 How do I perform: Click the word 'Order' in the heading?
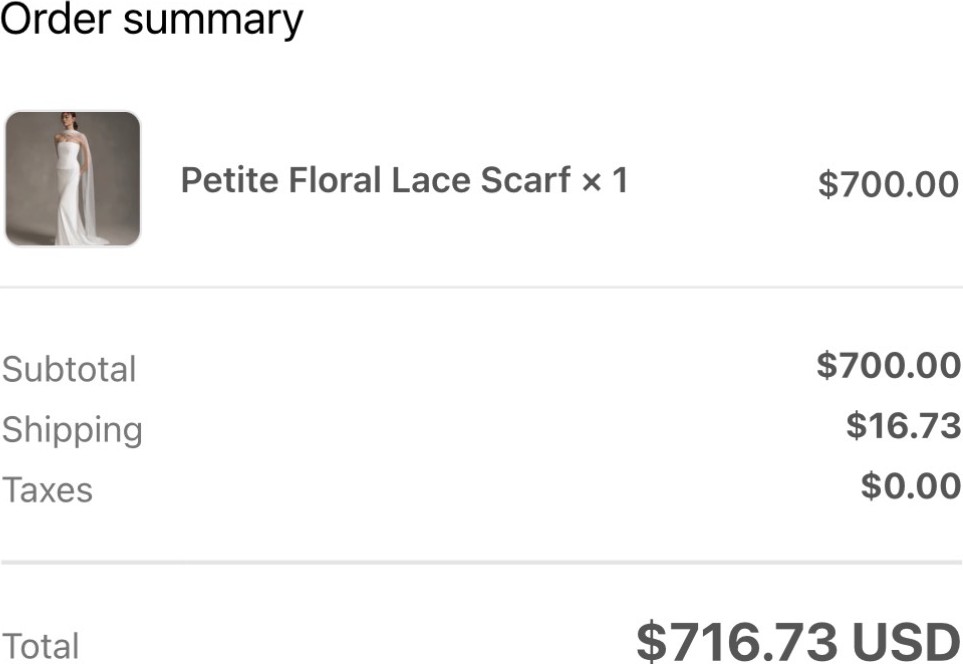57,19
